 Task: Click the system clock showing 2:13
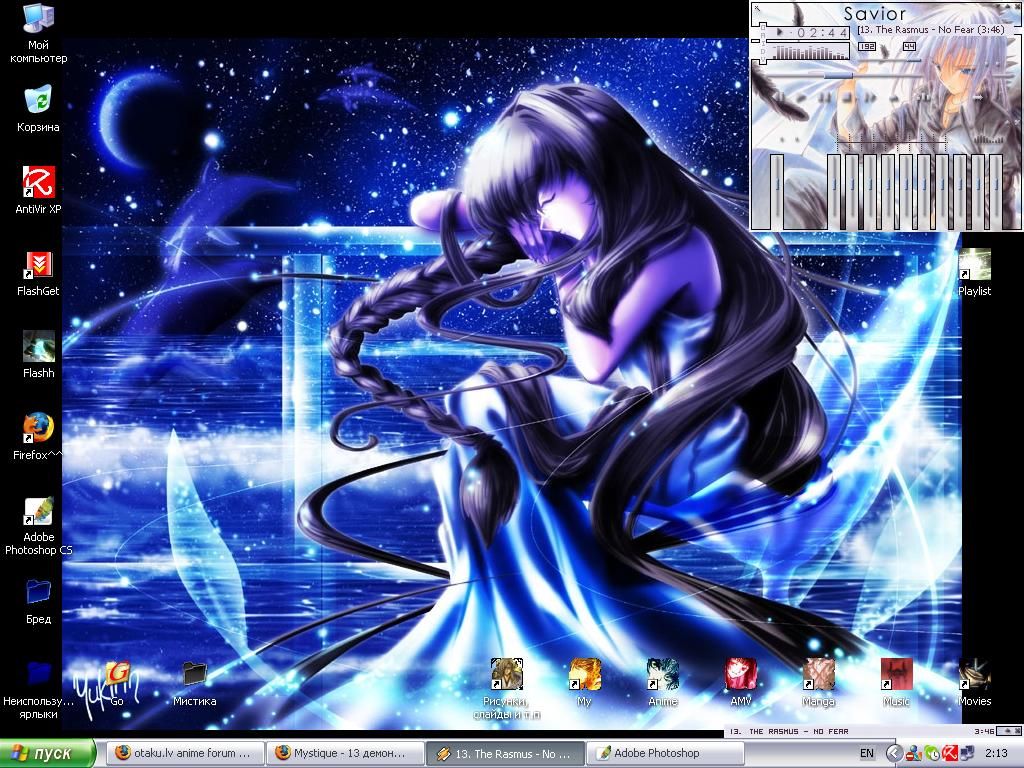pos(996,753)
